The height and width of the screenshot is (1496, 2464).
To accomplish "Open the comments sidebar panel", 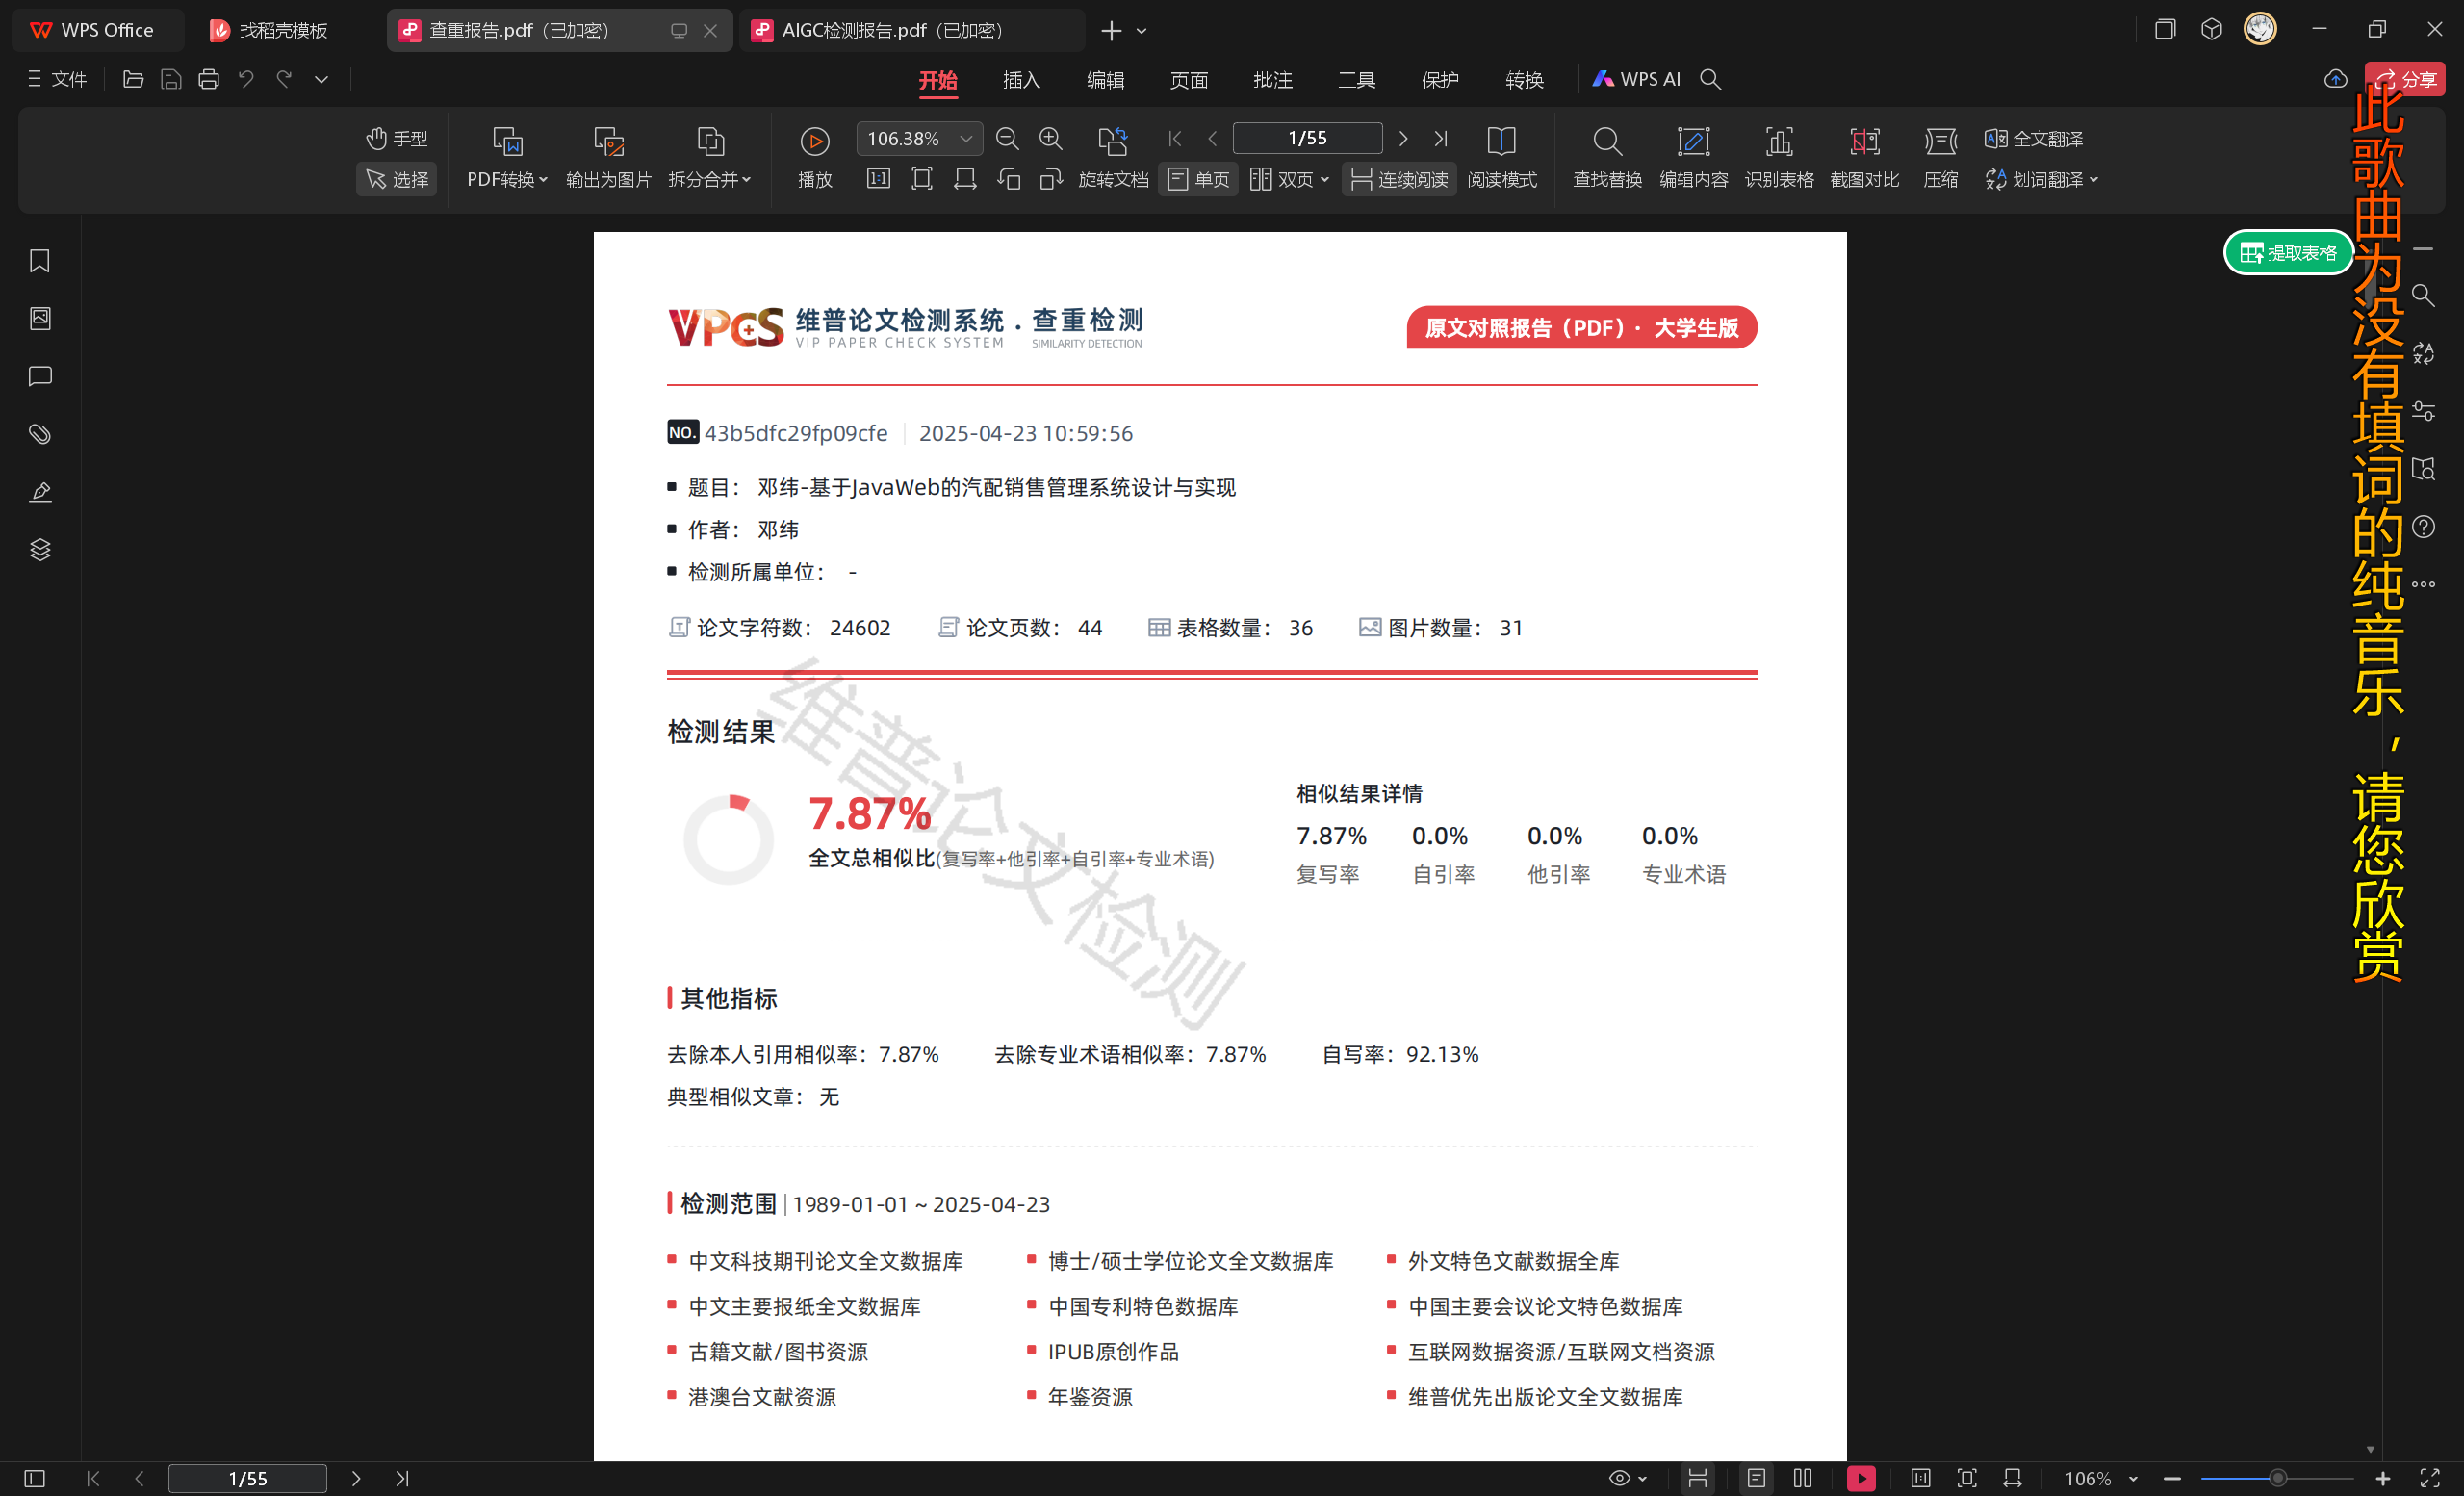I will 40,376.
